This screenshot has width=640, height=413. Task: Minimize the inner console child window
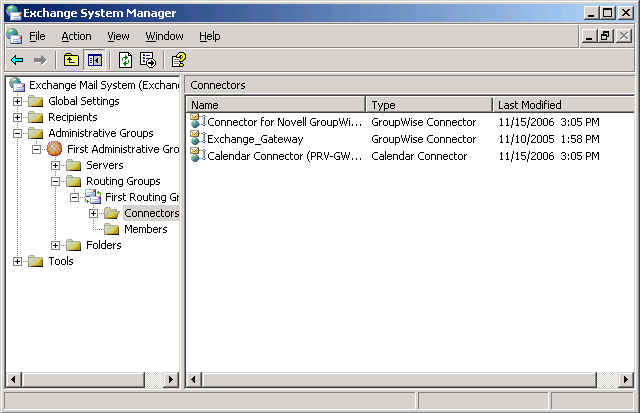click(588, 36)
